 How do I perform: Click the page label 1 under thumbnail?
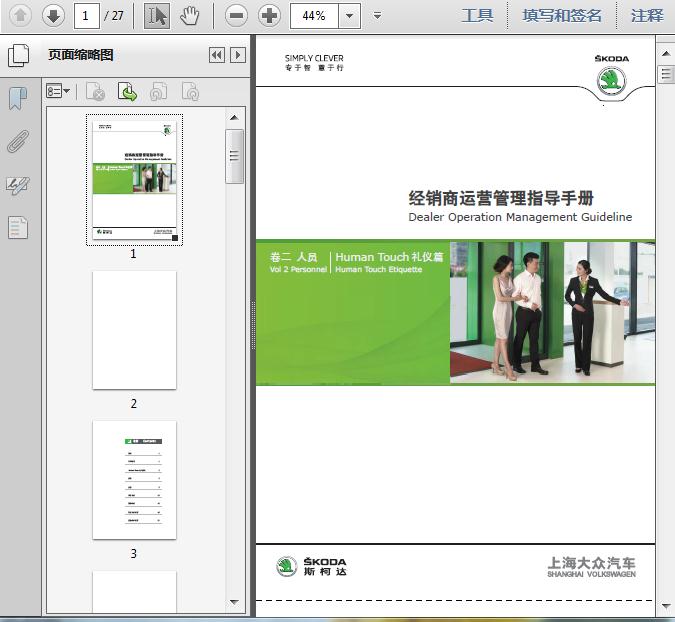pos(133,254)
